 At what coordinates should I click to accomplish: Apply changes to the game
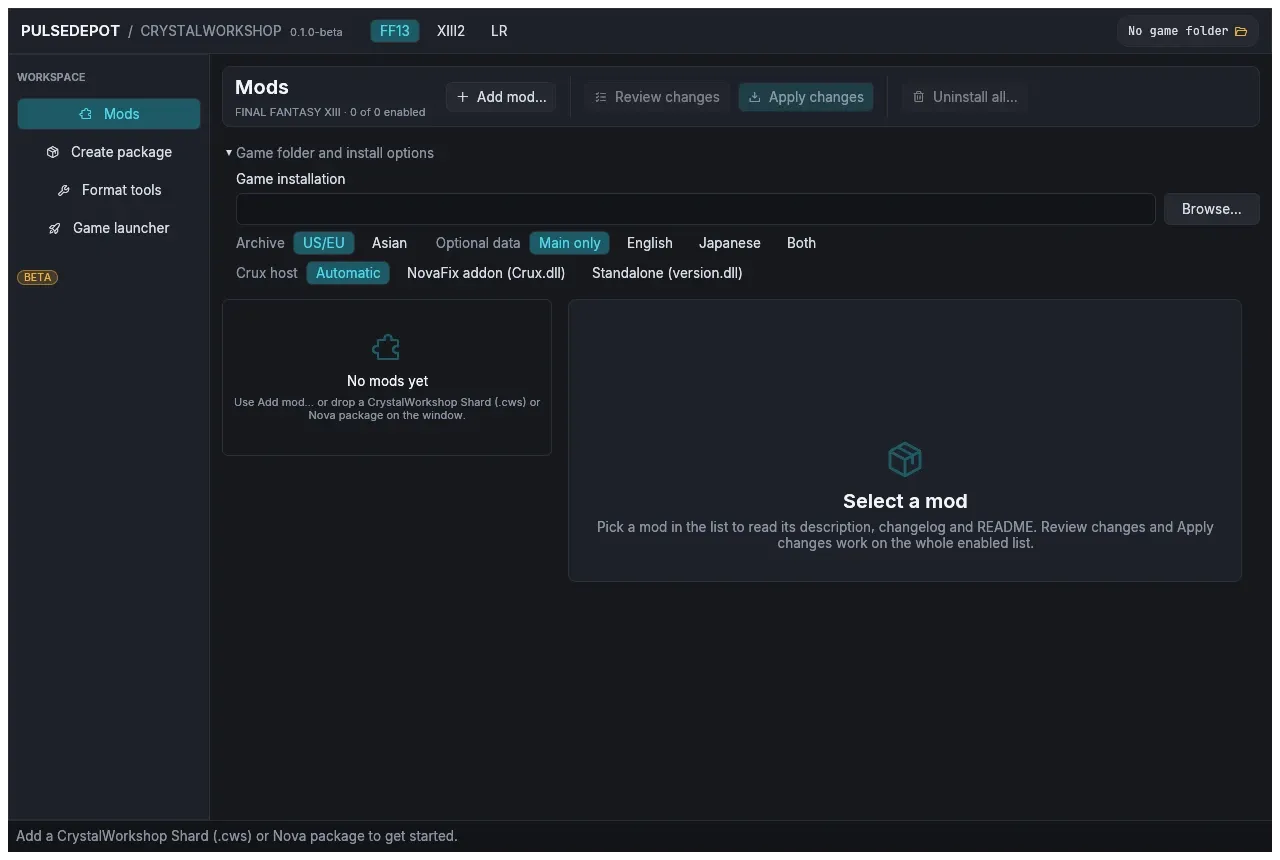806,97
